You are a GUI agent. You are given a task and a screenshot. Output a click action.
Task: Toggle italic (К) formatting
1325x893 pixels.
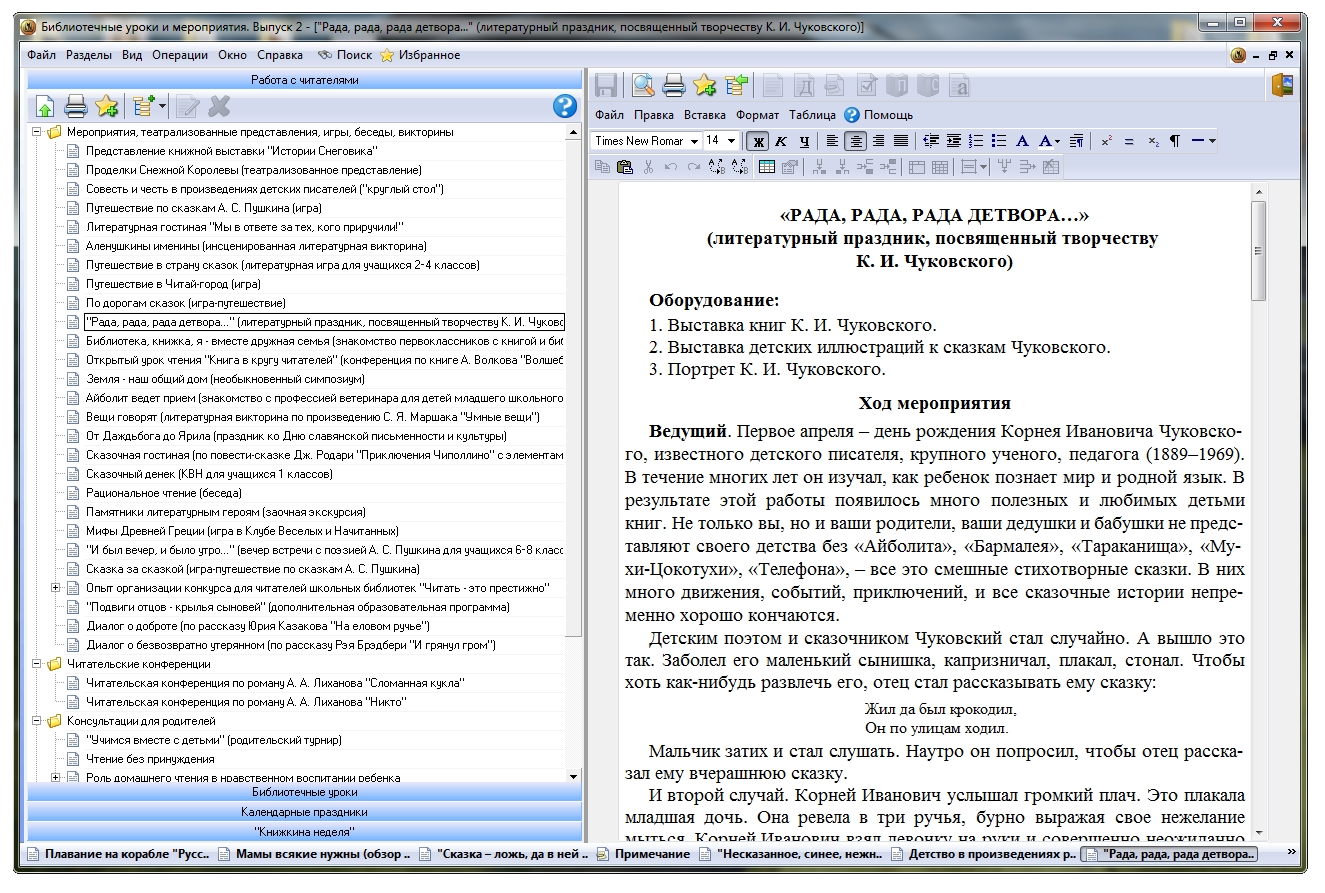click(x=781, y=141)
